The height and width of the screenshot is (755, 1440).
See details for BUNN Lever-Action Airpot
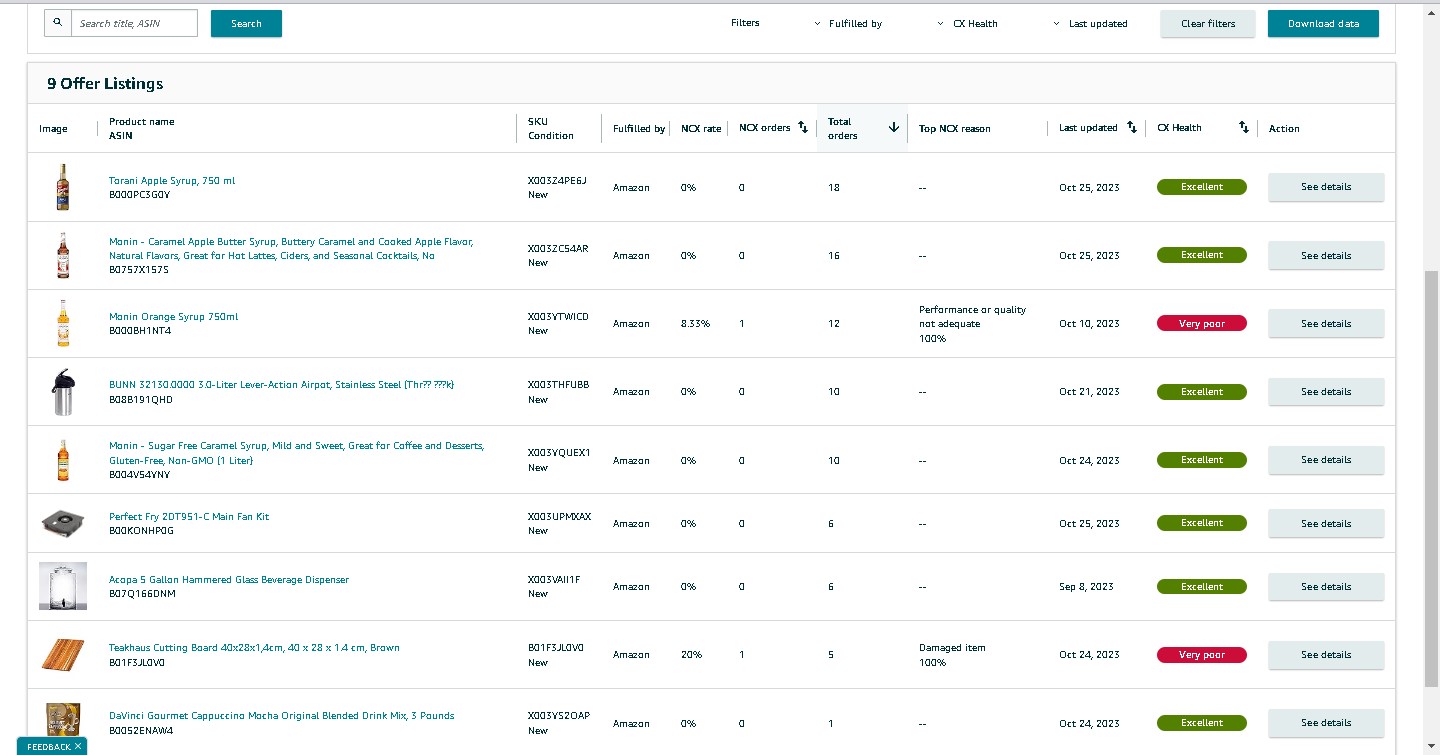[x=1326, y=392]
